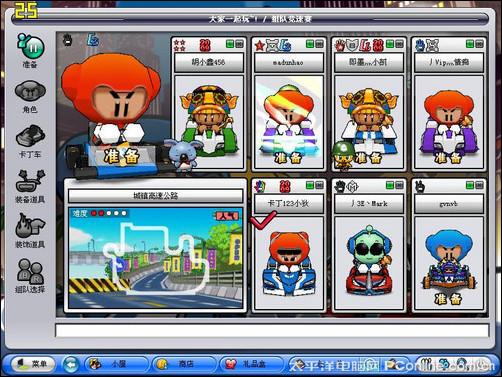Click the 小屋 house button
The image size is (502, 377).
115,364
